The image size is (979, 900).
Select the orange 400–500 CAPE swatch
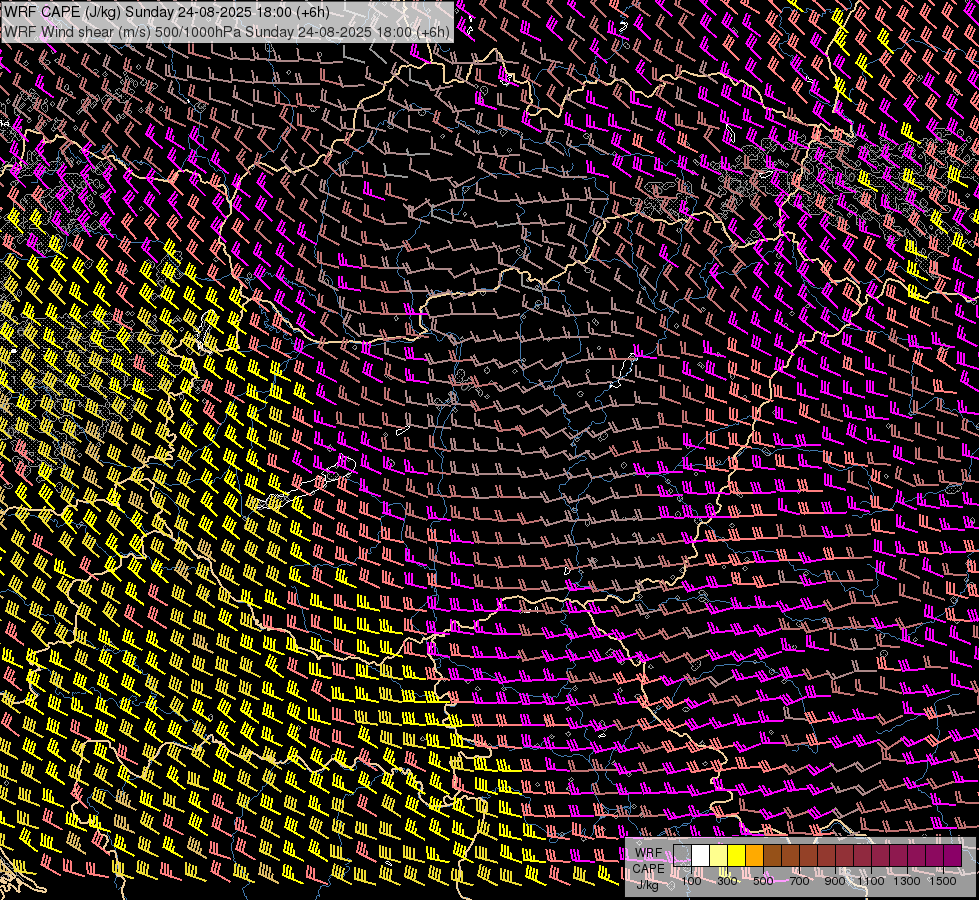755,856
